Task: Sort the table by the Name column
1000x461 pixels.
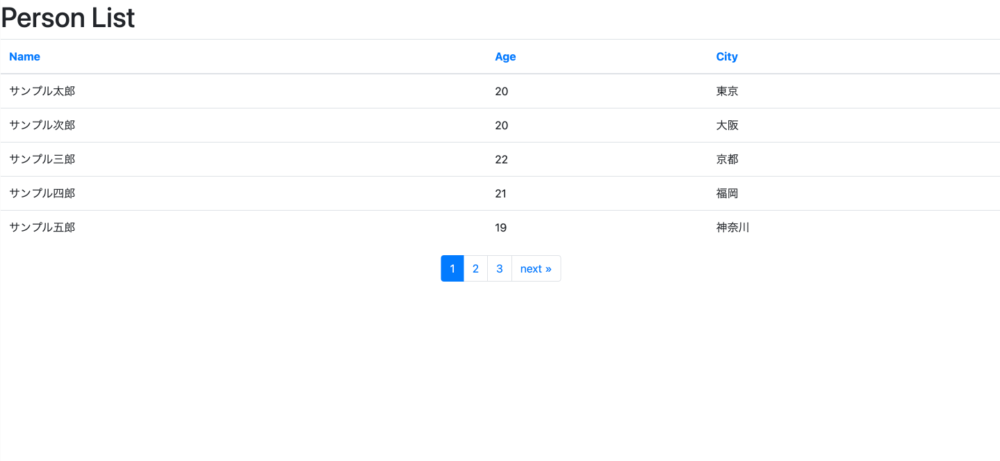Action: coord(24,57)
